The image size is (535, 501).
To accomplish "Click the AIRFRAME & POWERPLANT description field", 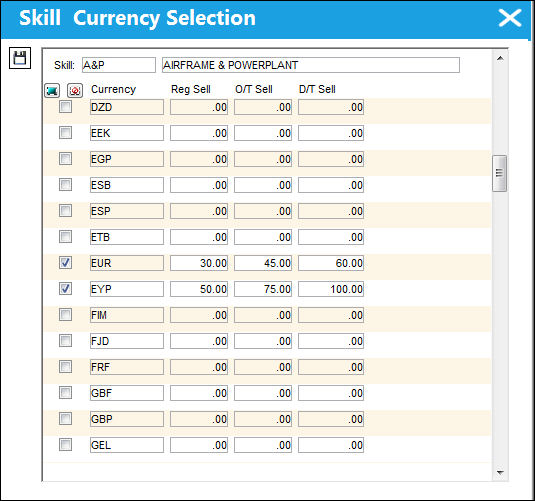I will 311,65.
